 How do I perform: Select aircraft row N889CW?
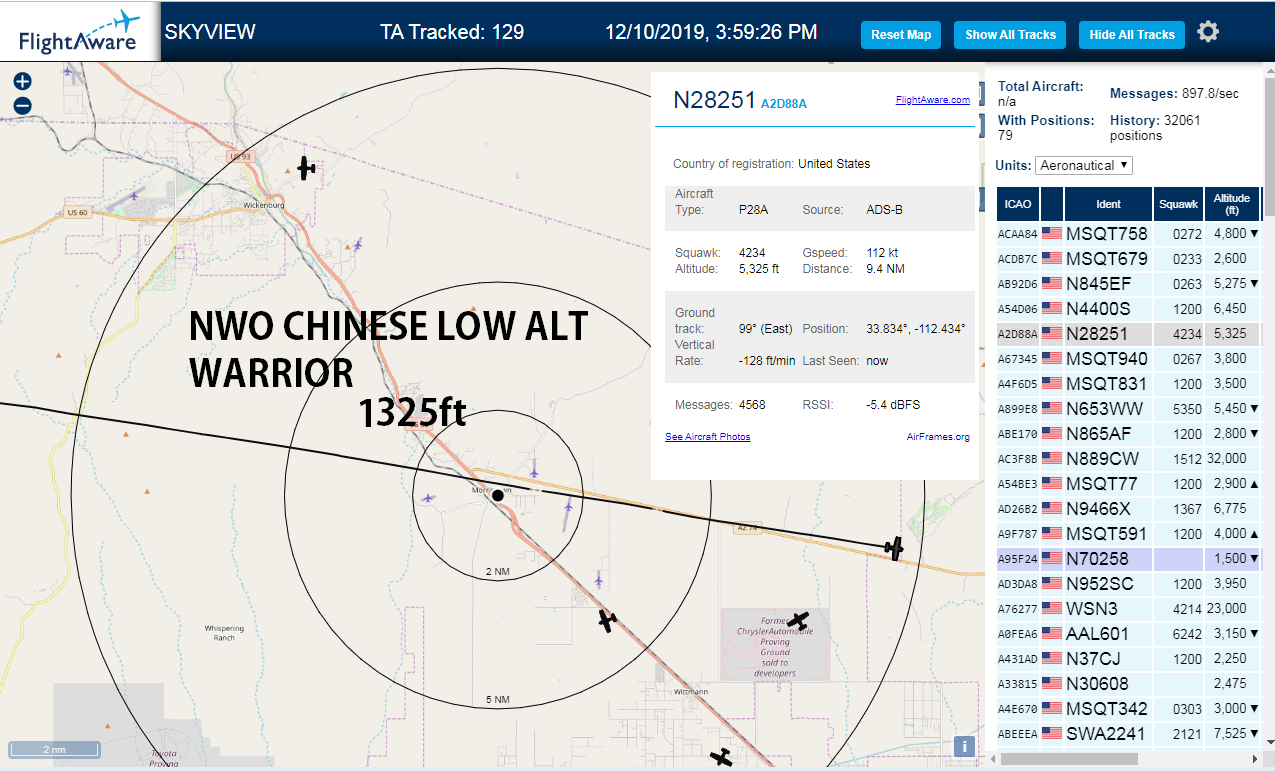pos(1129,459)
